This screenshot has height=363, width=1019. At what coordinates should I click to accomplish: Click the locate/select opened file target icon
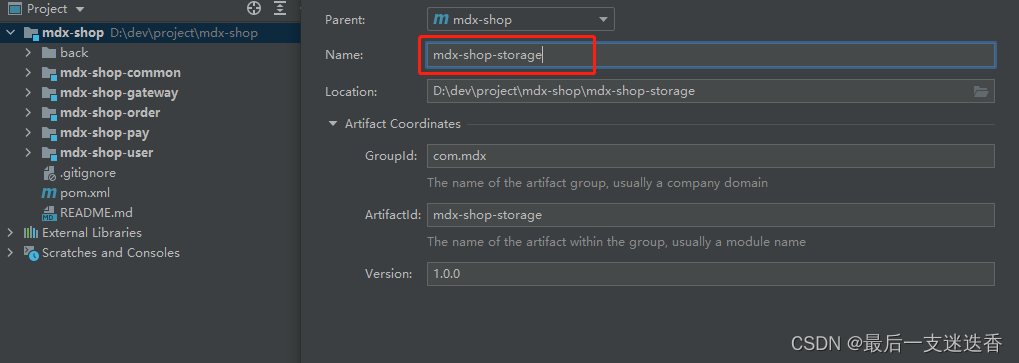coord(254,8)
